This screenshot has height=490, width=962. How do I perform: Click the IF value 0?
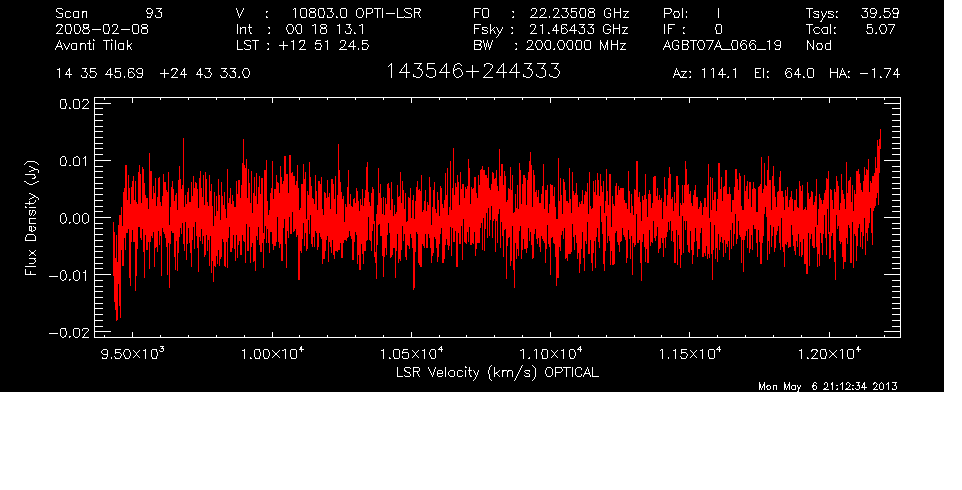718,29
